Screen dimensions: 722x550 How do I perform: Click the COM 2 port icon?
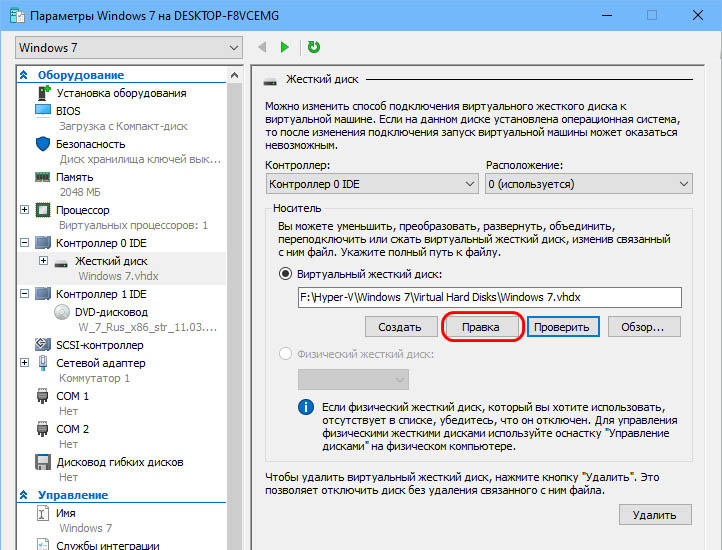point(42,429)
